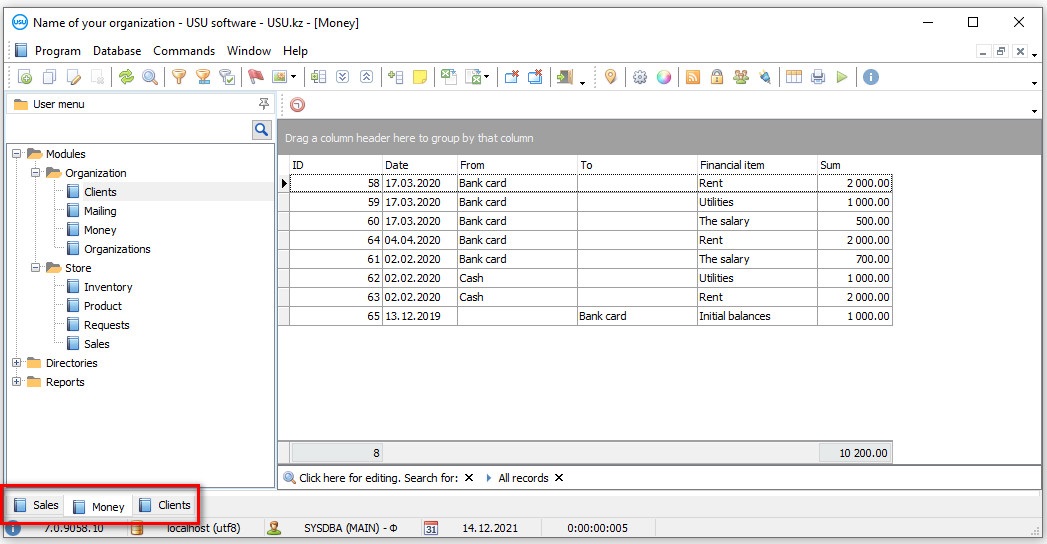The width and height of the screenshot is (1047, 544).
Task: Click the Add record toolbar icon
Action: tap(25, 77)
